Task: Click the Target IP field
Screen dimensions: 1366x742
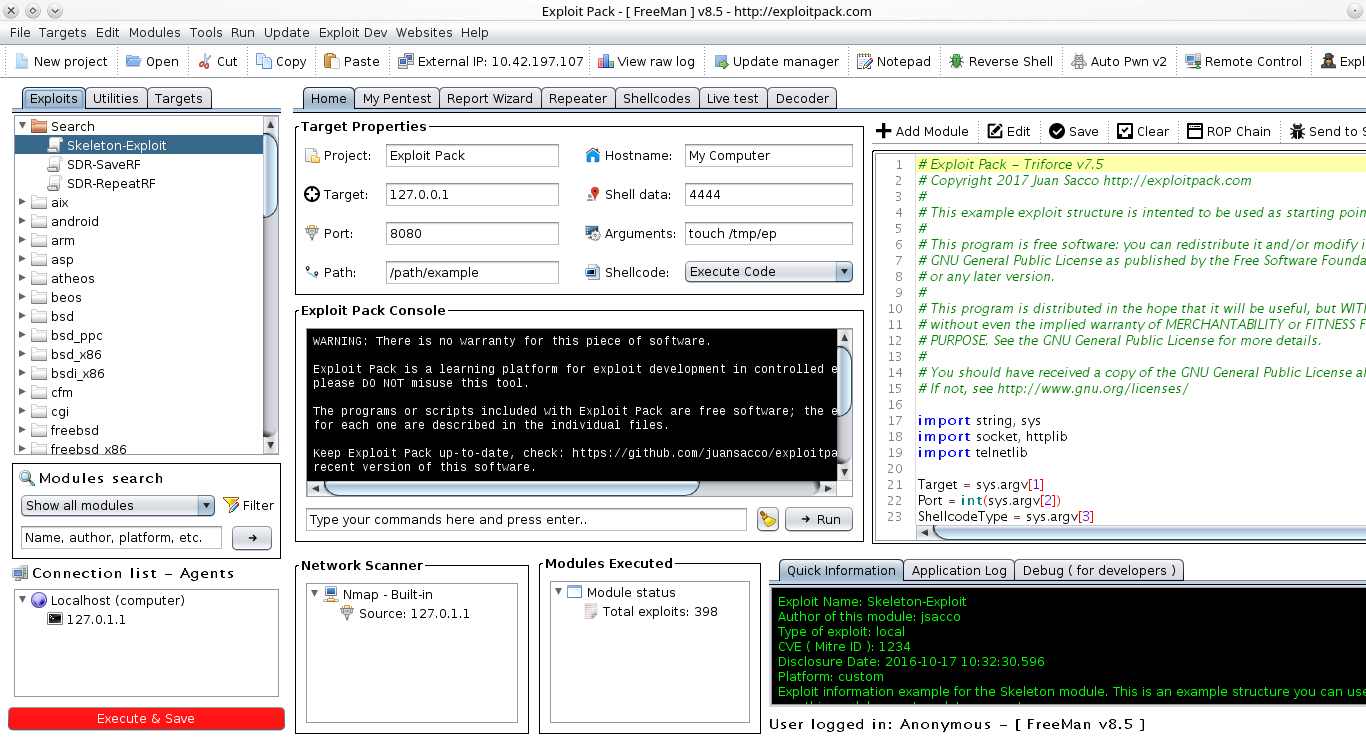Action: click(x=472, y=194)
